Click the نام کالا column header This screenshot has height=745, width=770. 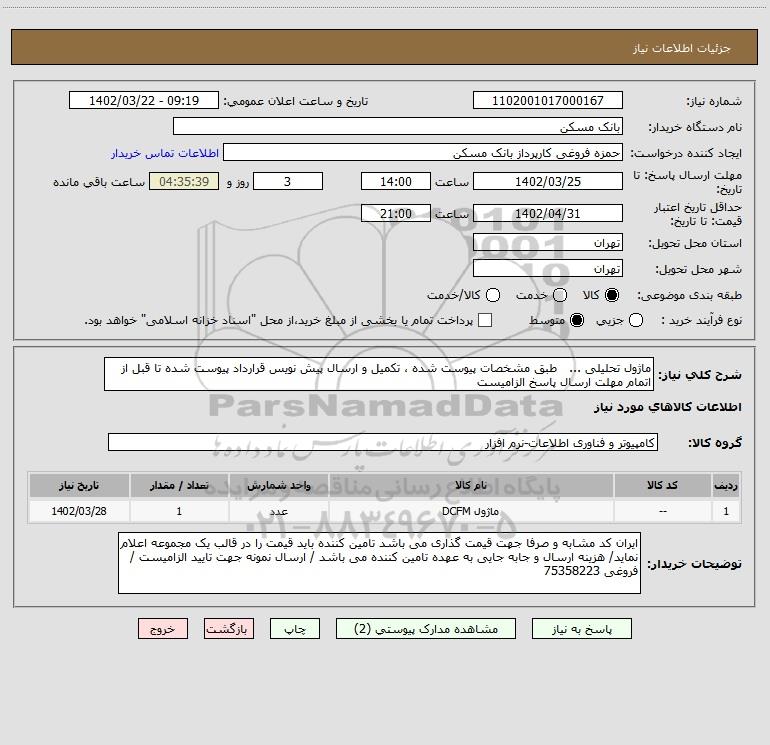click(470, 485)
